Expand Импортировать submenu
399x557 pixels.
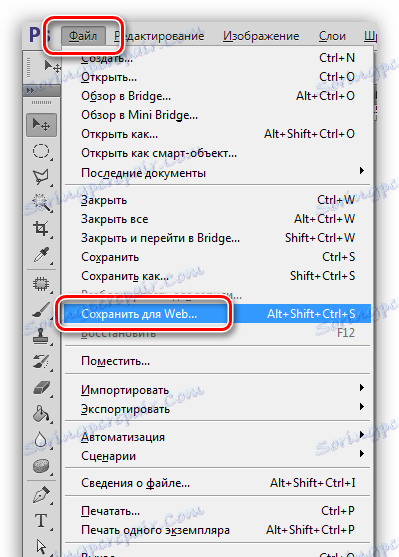pos(217,390)
